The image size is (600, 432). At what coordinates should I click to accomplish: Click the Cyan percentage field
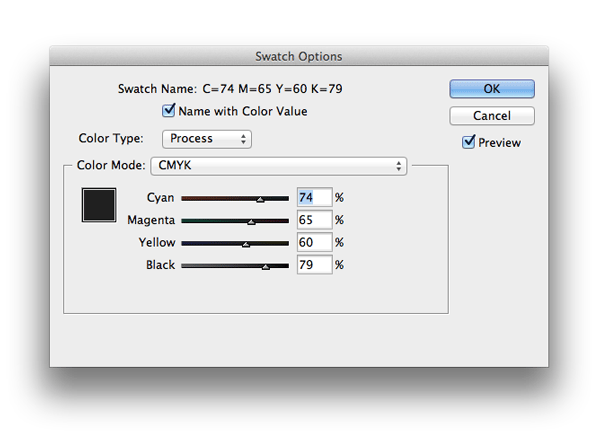tap(314, 198)
